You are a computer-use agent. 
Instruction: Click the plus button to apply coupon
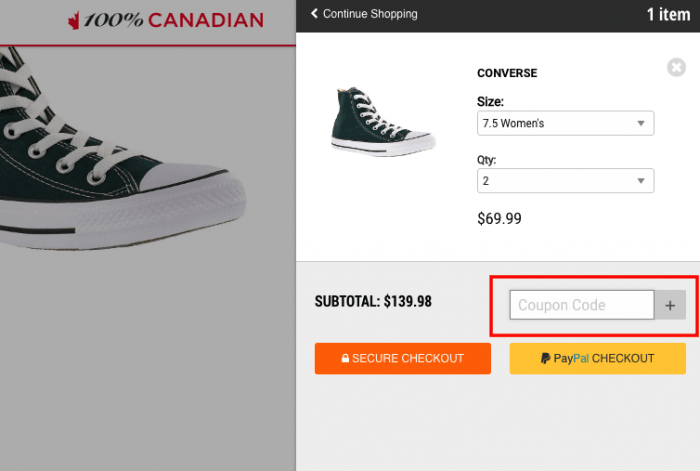[670, 306]
